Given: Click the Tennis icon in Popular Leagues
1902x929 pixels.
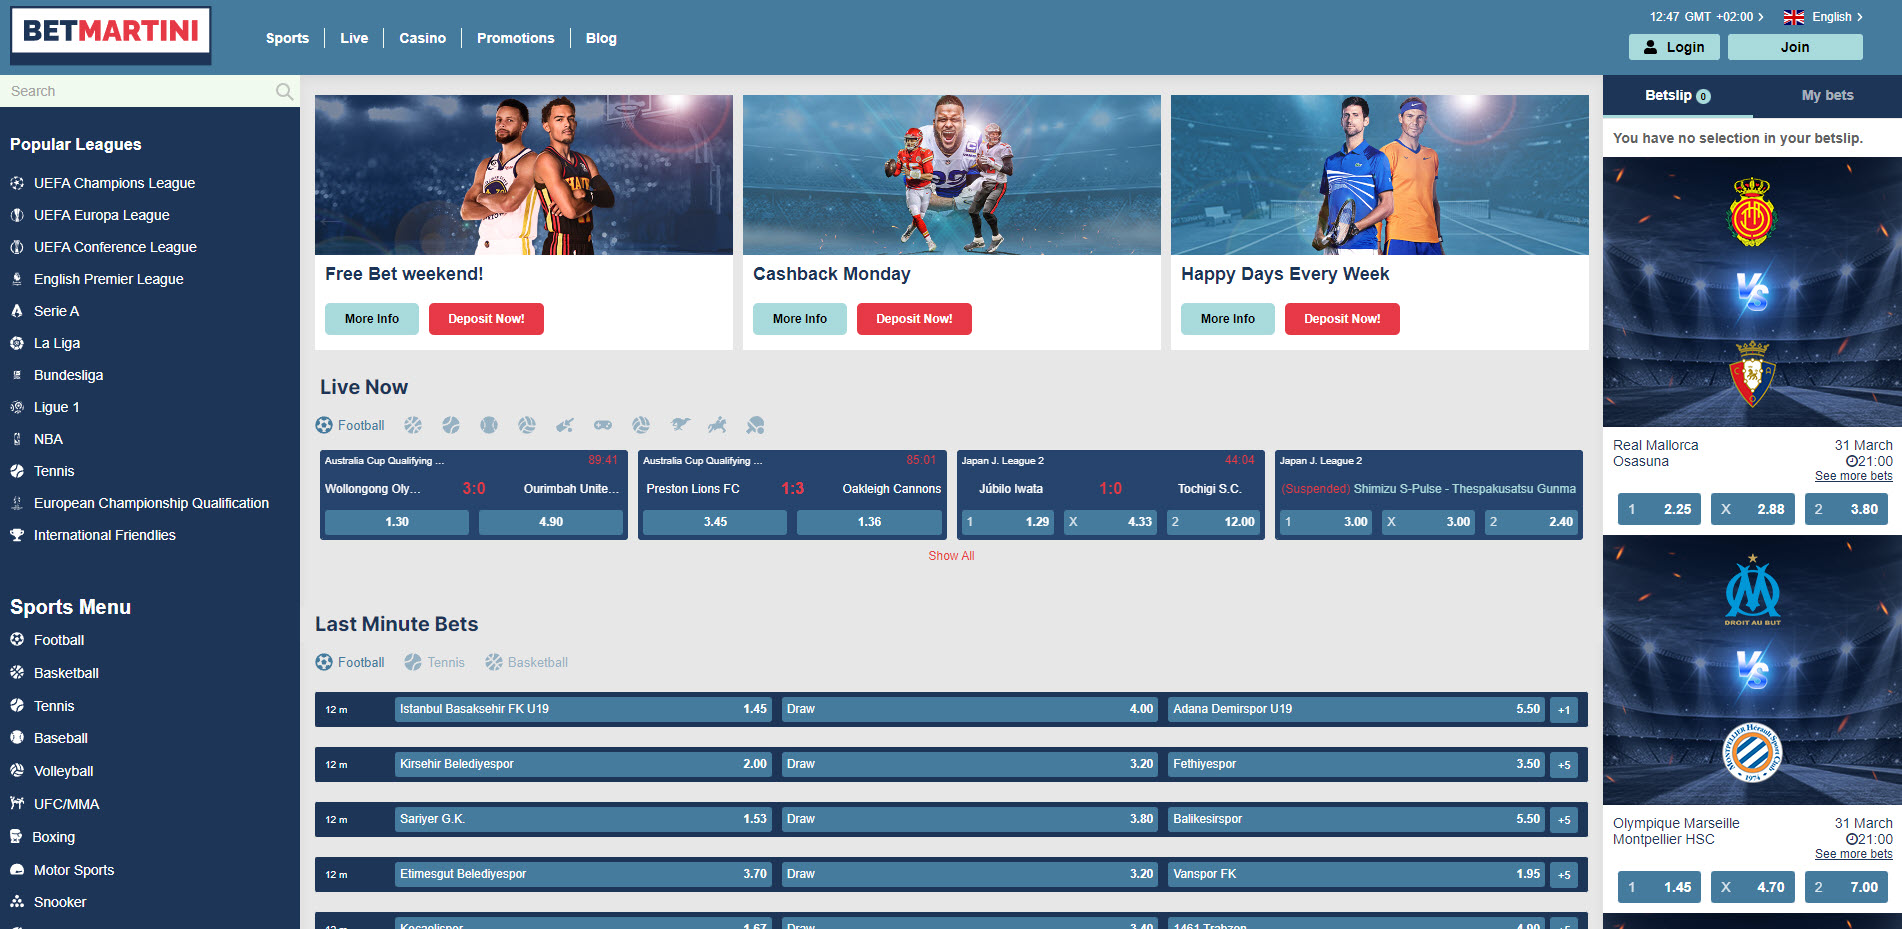Looking at the screenshot, I should click(17, 471).
